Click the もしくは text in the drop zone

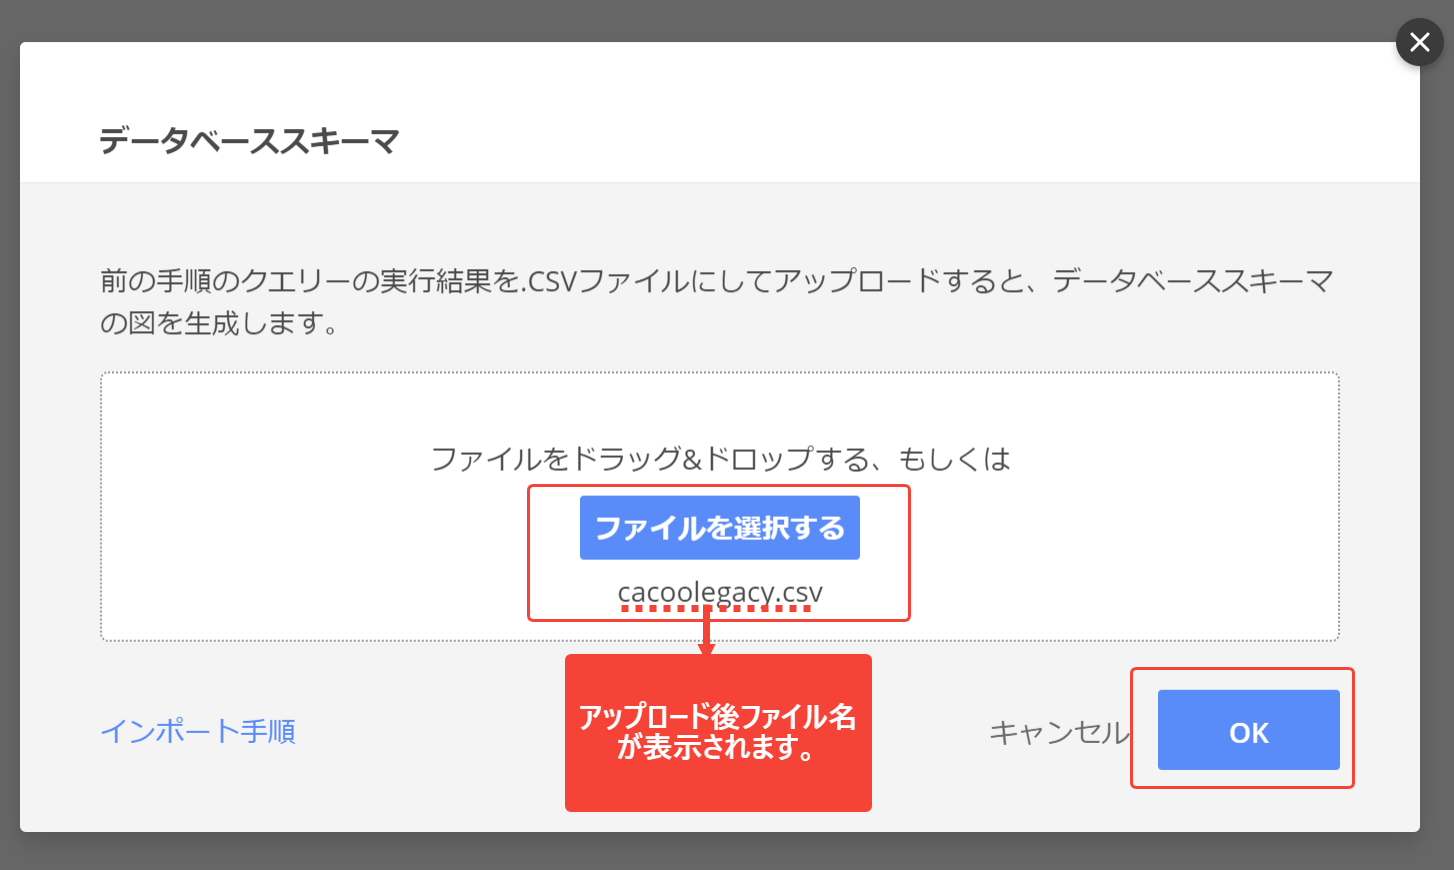pos(955,459)
